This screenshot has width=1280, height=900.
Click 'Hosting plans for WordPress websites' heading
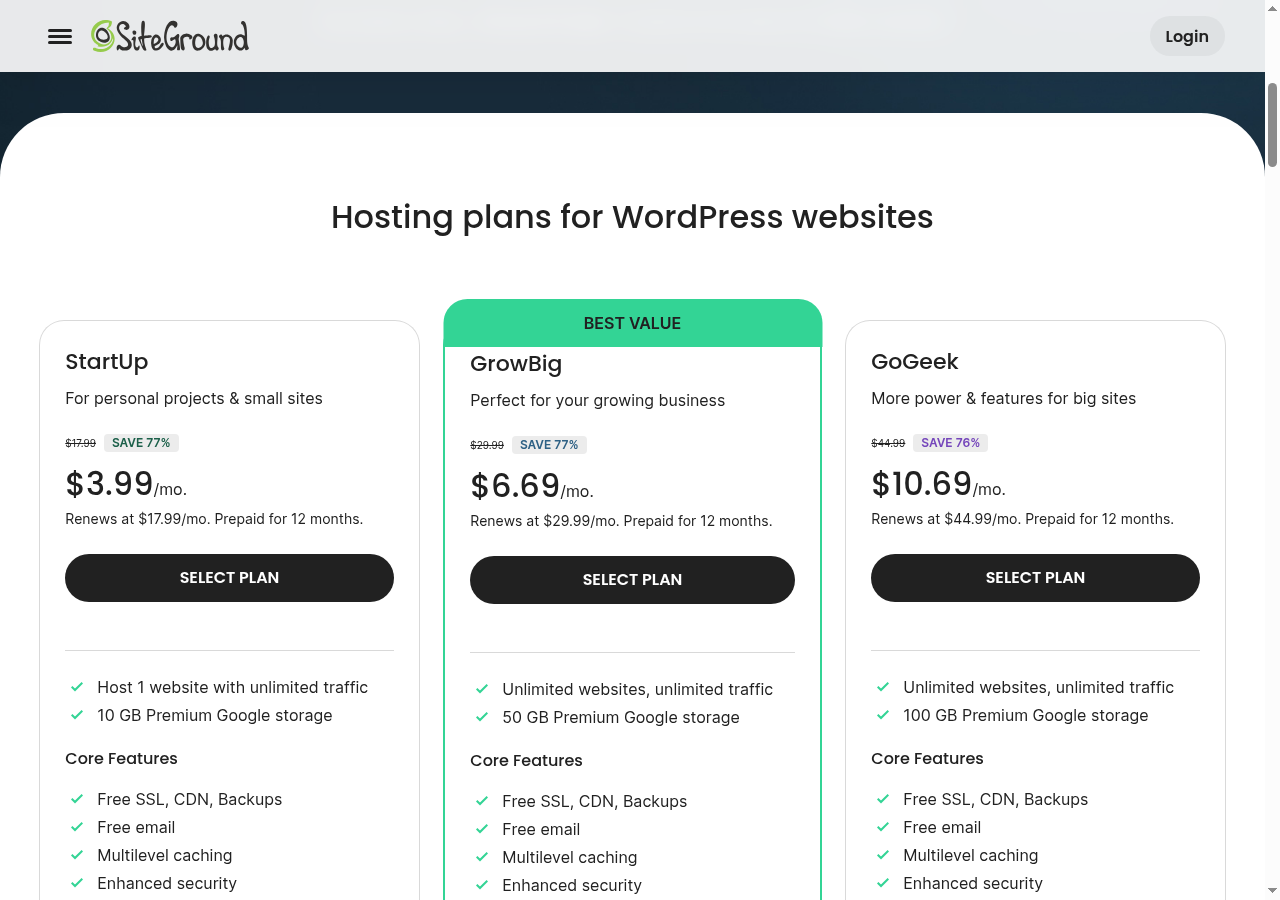click(x=632, y=217)
